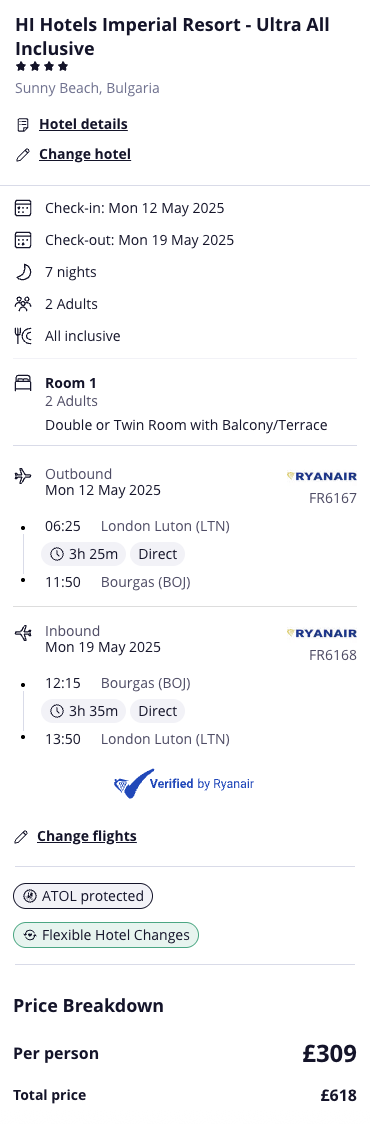370x1124 pixels.
Task: Click the Verified by Ryanair logo
Action: coord(184,784)
